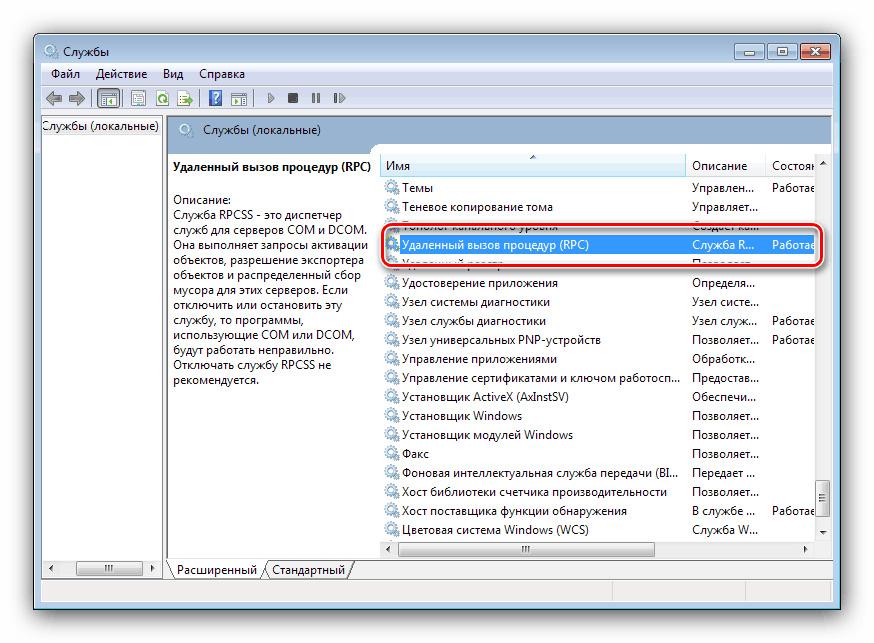The height and width of the screenshot is (643, 874).
Task: Open the Properties toolbar icon
Action: click(x=138, y=99)
